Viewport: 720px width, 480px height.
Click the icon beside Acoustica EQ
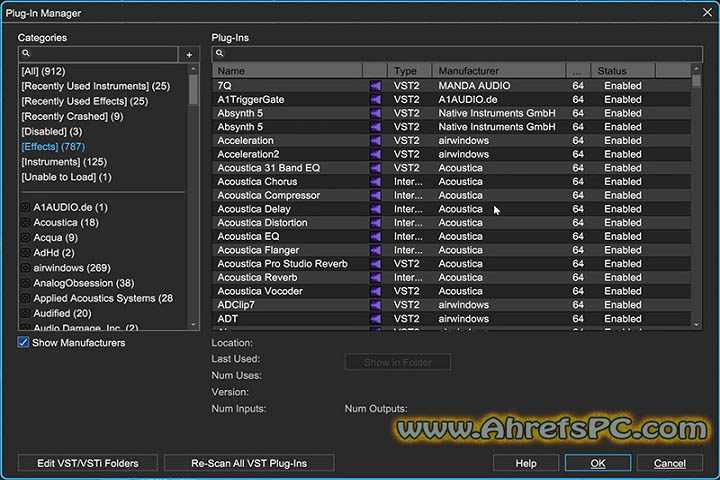tap(376, 237)
